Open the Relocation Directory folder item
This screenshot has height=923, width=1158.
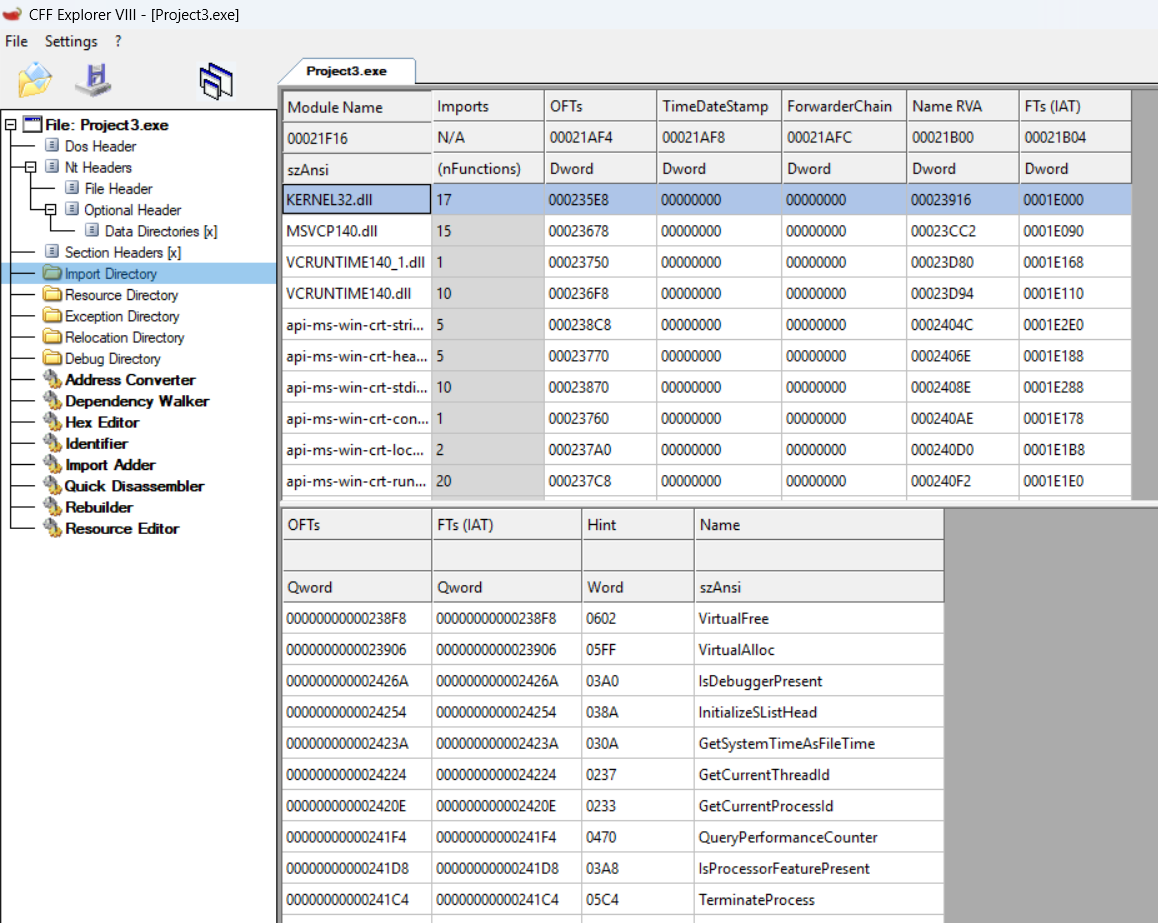point(124,337)
